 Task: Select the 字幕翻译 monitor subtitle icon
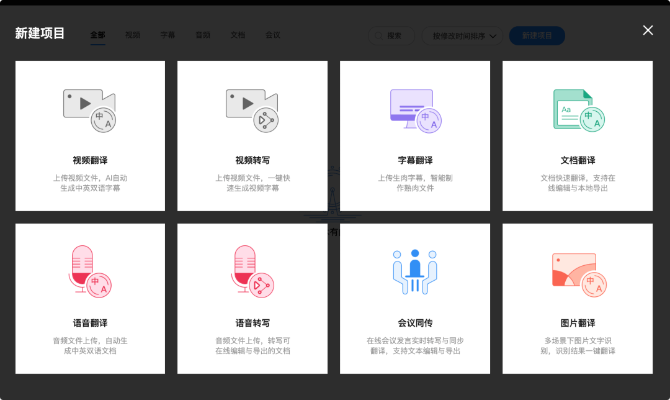[415, 109]
